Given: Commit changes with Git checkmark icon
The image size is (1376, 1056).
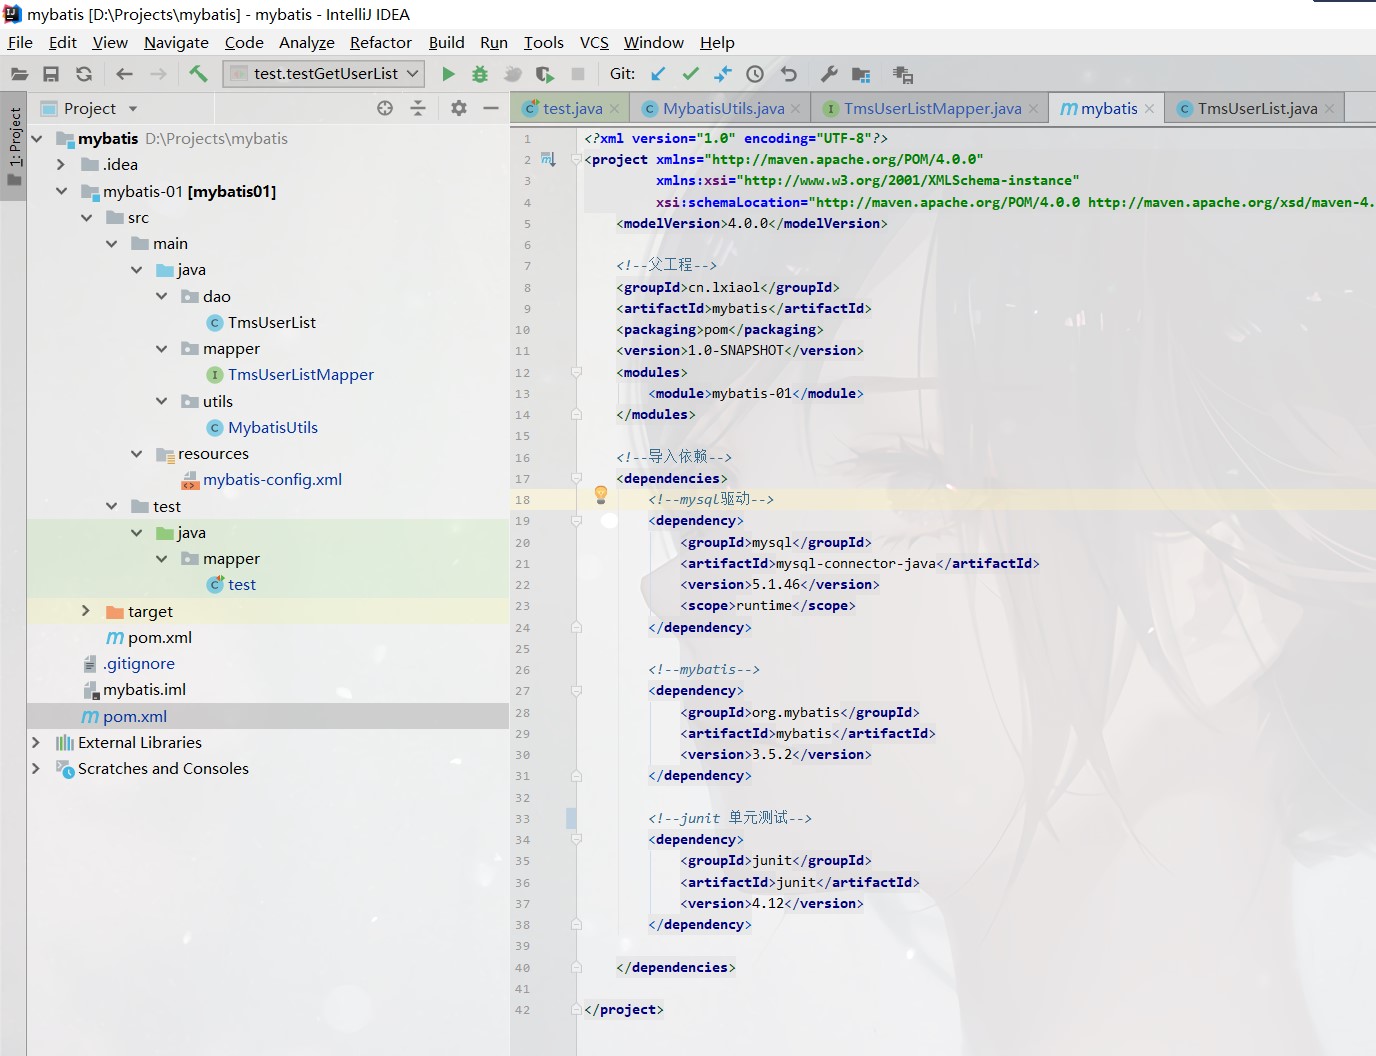Looking at the screenshot, I should [x=690, y=74].
